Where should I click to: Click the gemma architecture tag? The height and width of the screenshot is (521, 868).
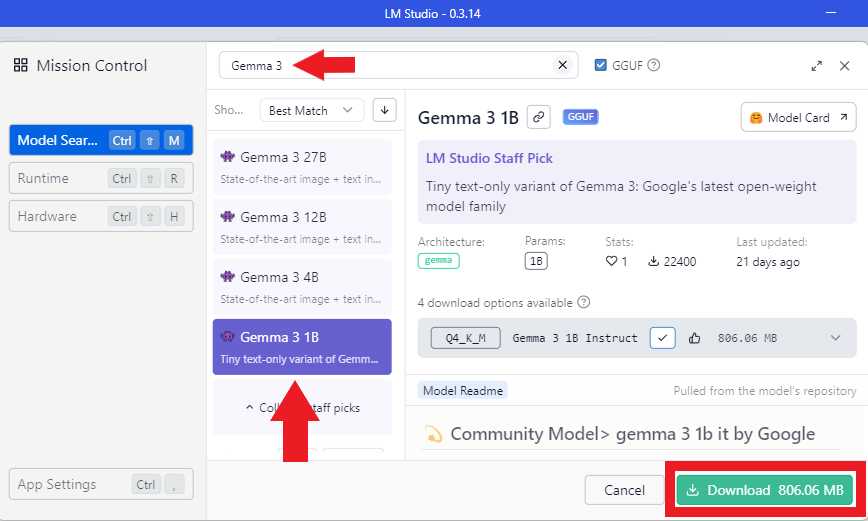point(438,260)
